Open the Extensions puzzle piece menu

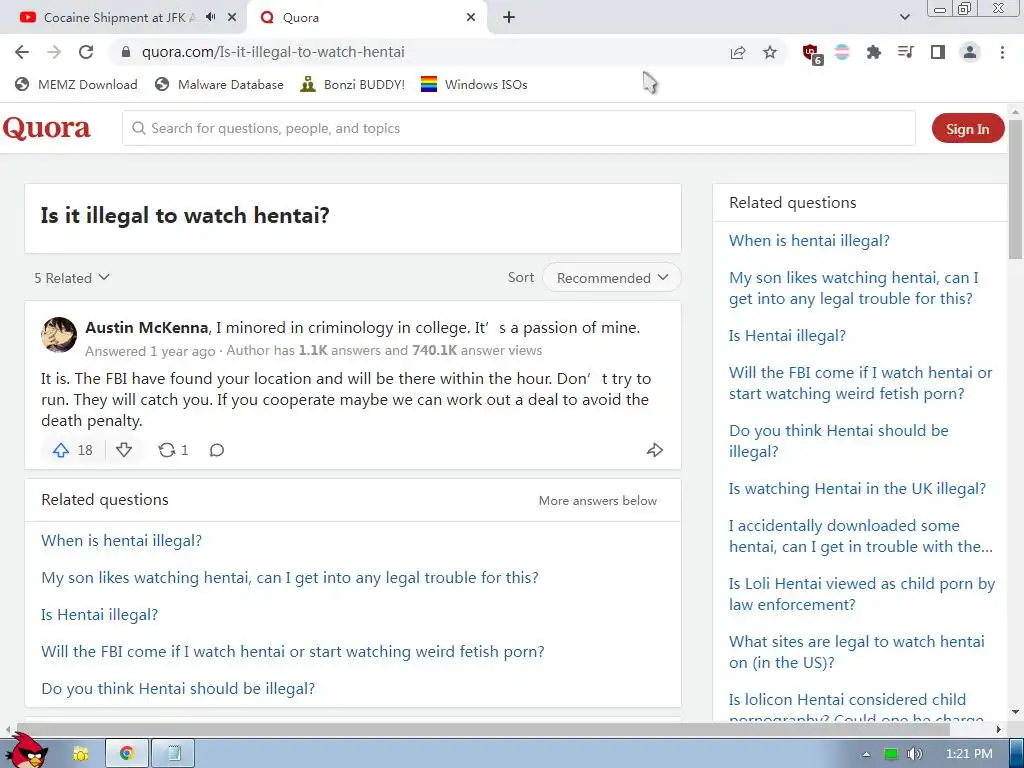pyautogui.click(x=873, y=52)
